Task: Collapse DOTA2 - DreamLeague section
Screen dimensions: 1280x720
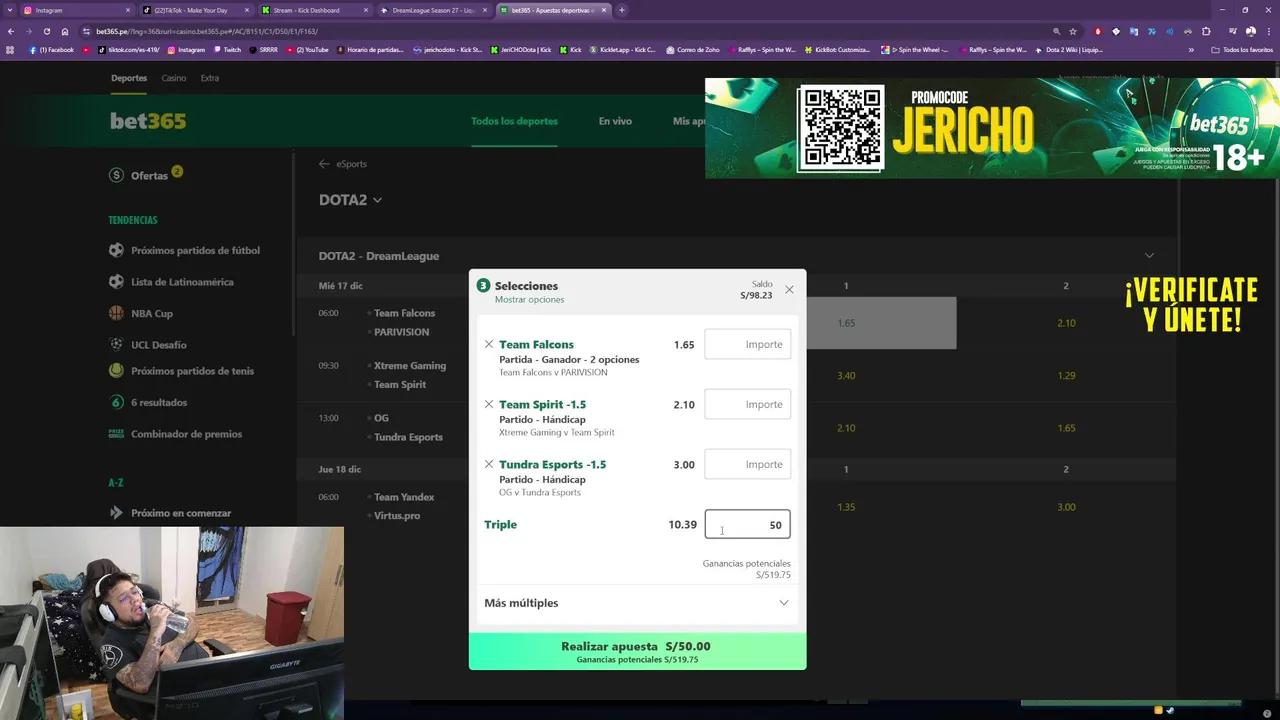Action: [x=1149, y=256]
